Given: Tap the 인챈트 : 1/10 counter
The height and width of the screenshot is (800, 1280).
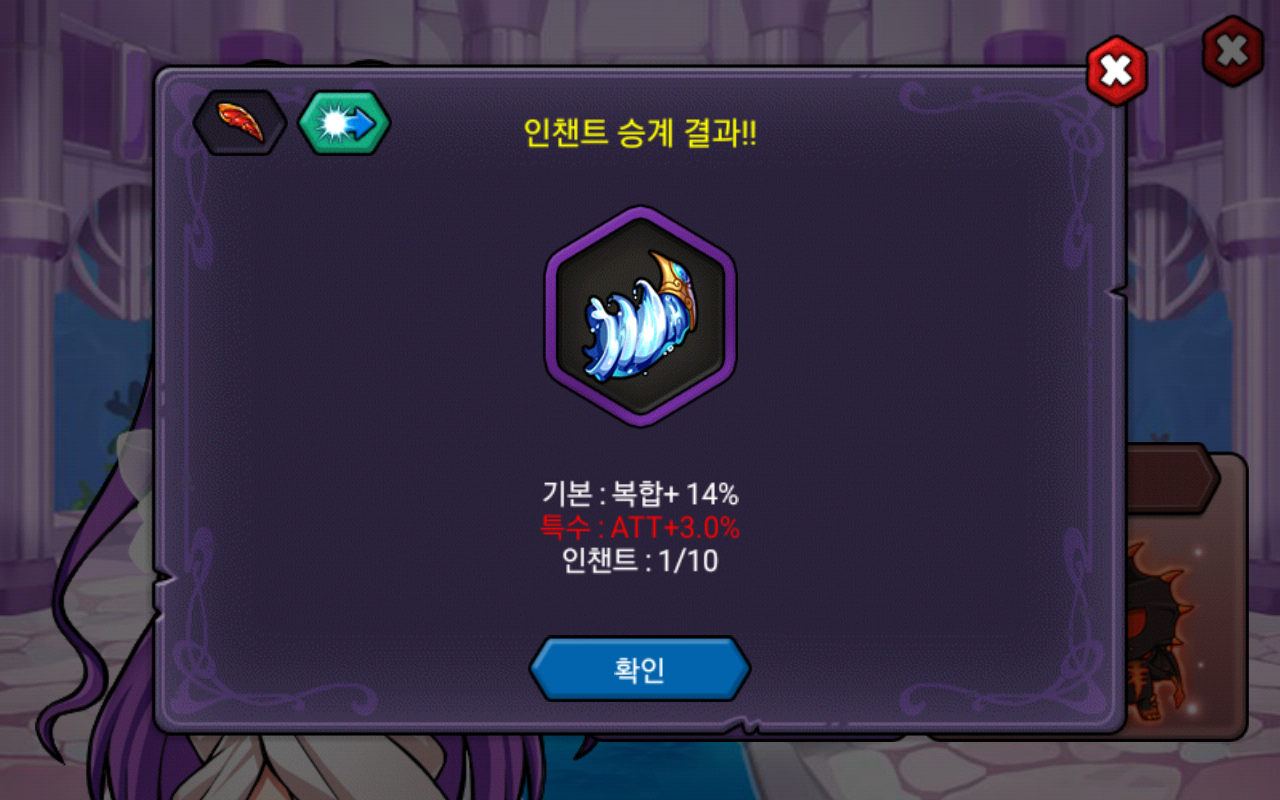Looking at the screenshot, I should [x=640, y=561].
